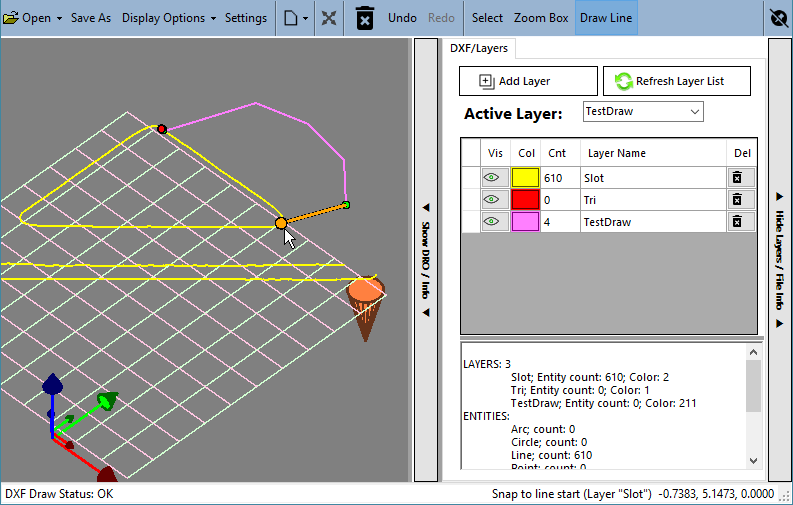This screenshot has height=505, width=793.
Task: Activate the Zoom Box tool
Action: [x=541, y=18]
